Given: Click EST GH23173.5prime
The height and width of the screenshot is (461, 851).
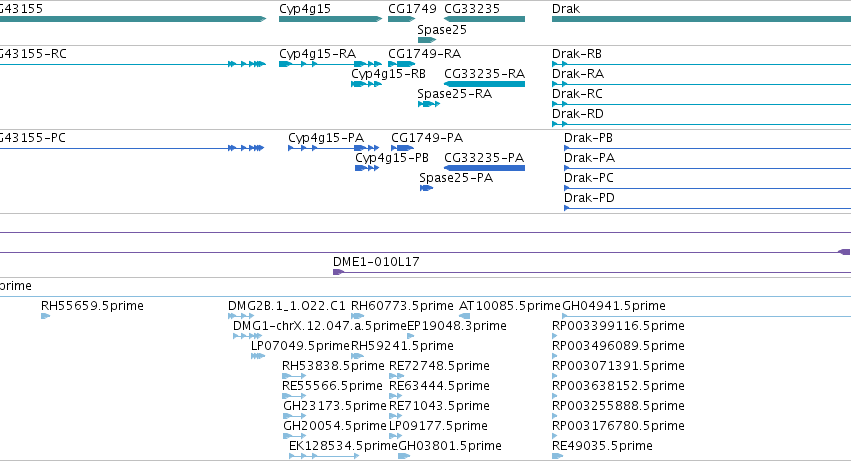Looking at the screenshot, I should point(295,416).
